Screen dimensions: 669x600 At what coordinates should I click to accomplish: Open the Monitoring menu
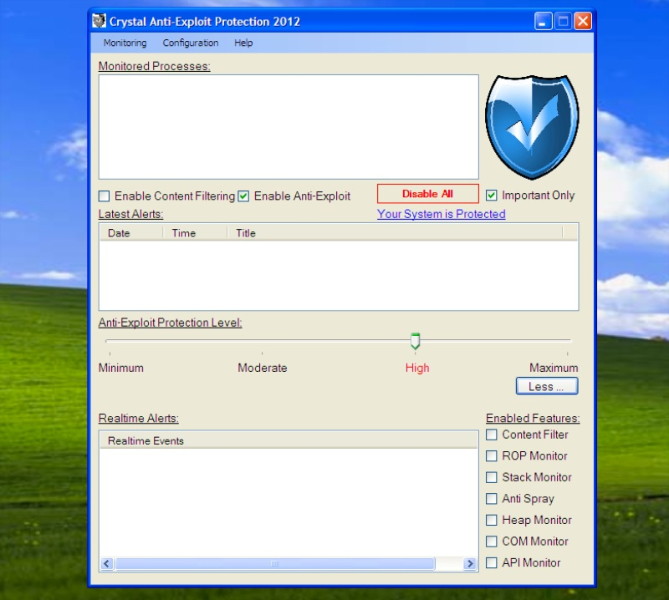(125, 43)
